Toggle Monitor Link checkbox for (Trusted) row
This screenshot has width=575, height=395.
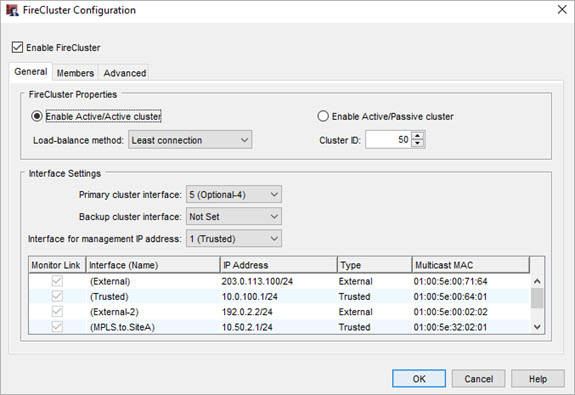coord(57,296)
